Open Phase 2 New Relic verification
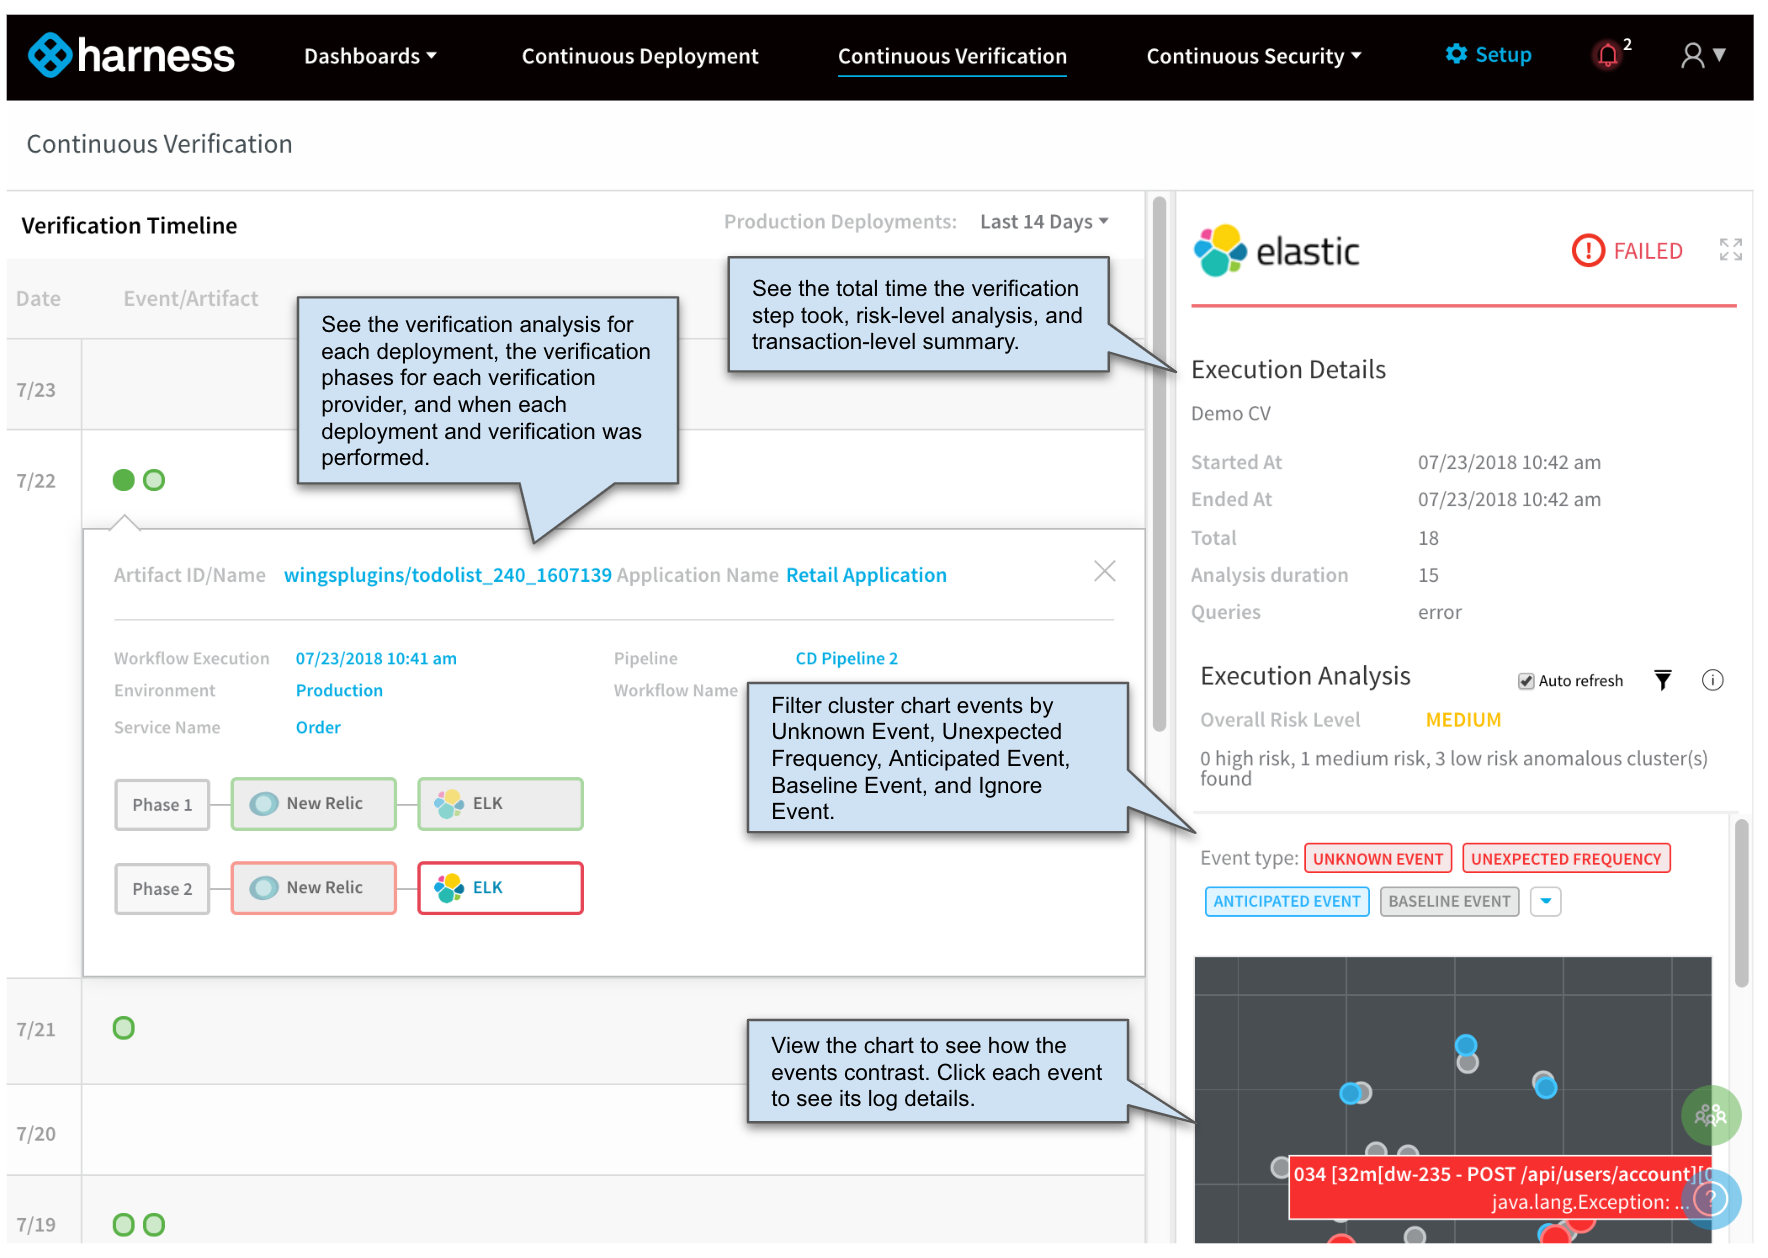This screenshot has width=1768, height=1258. 314,888
